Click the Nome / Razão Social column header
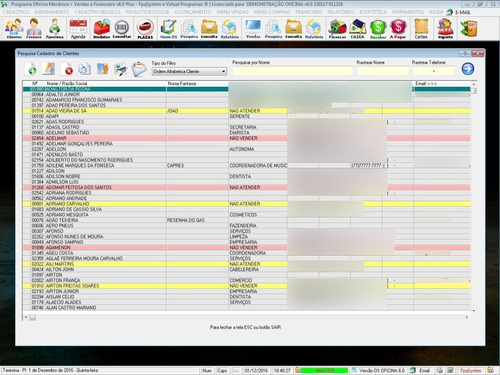 click(x=67, y=83)
